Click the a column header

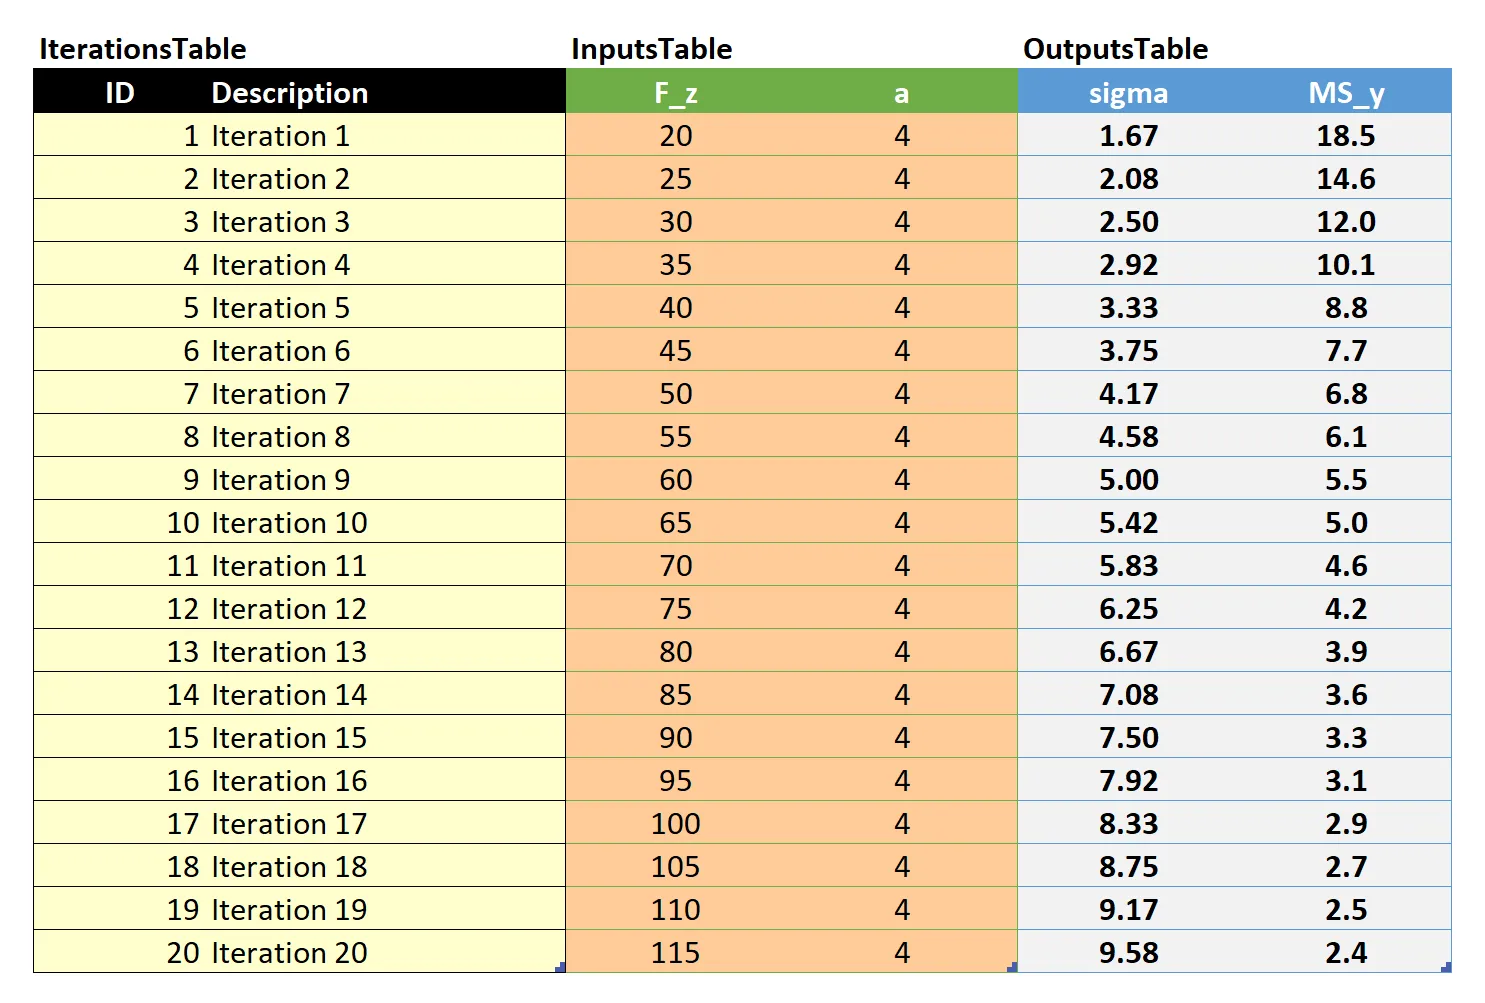coord(901,92)
